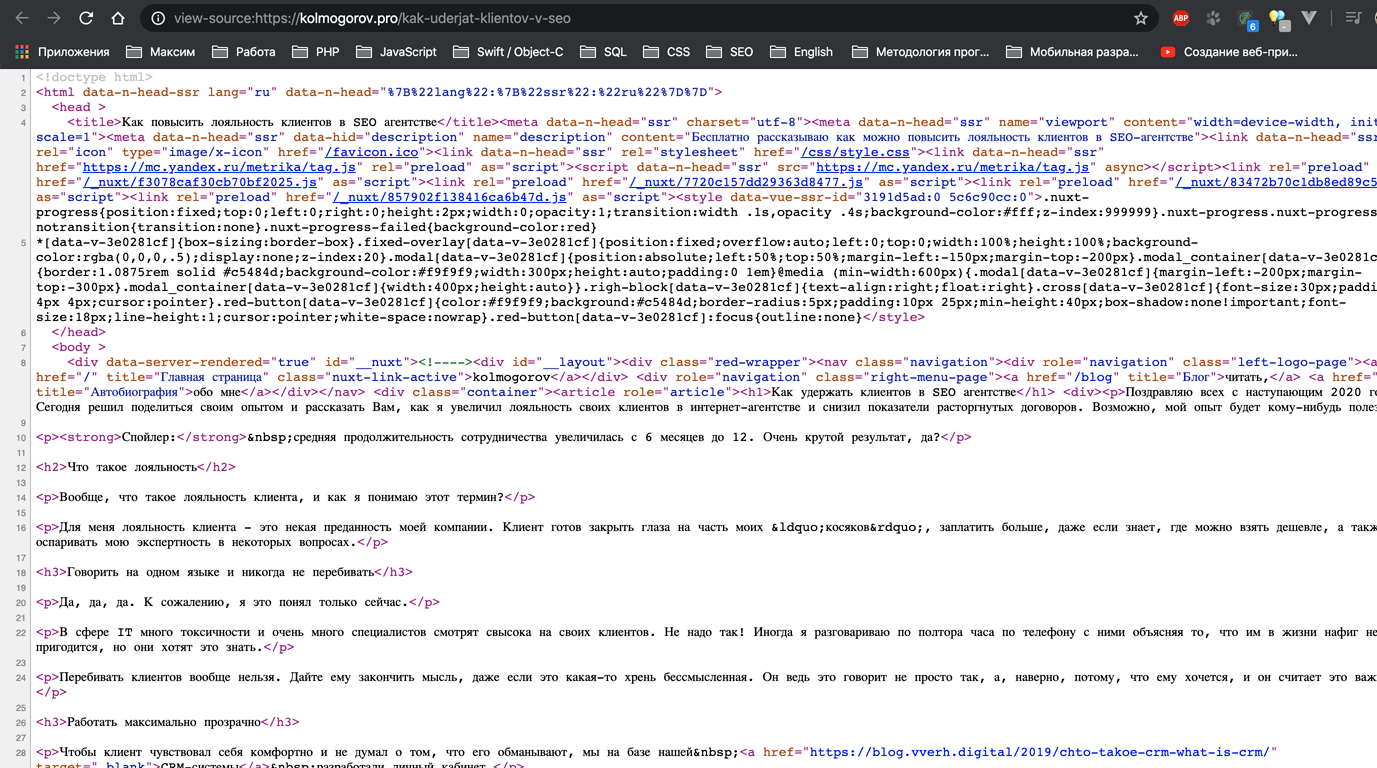Open the green extension with badge 6

pos(1246,19)
